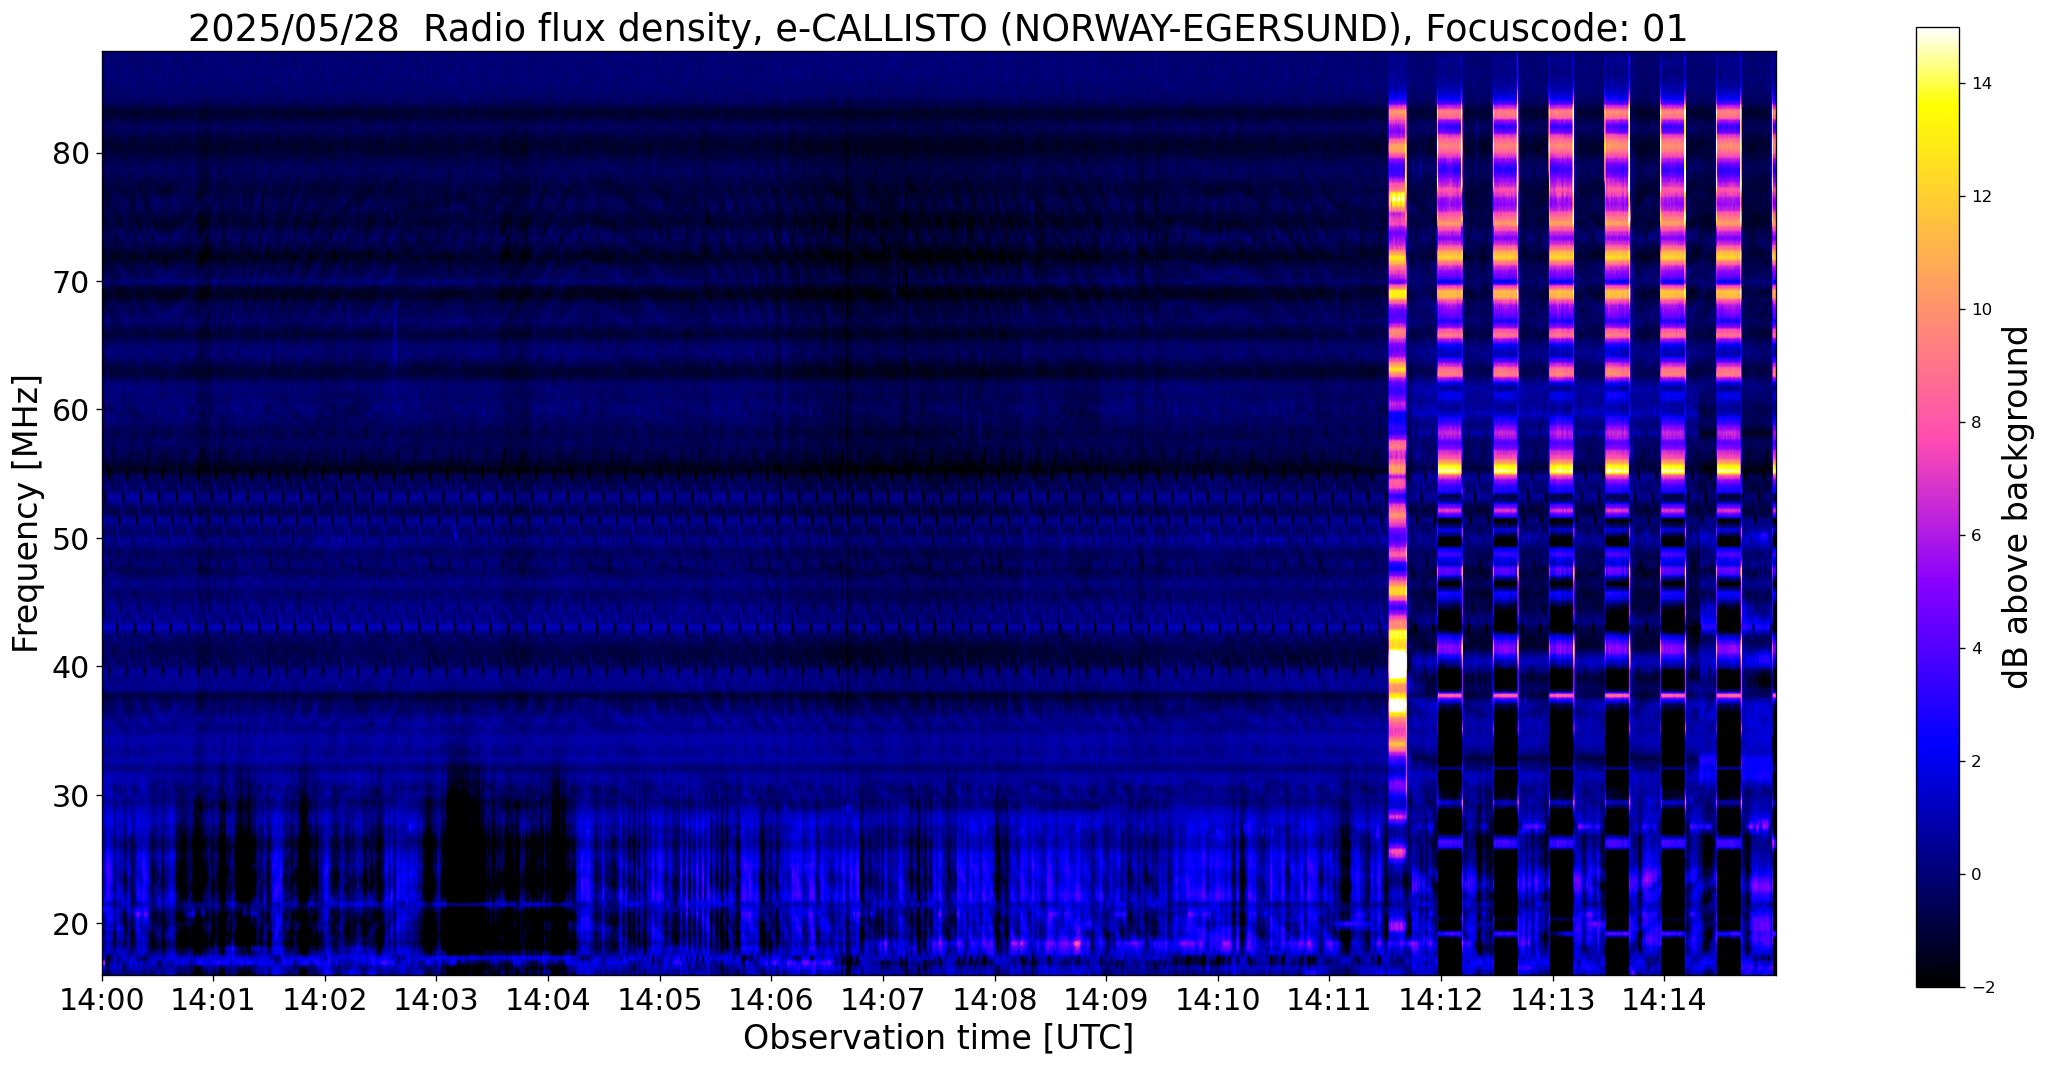Click the 60 MHz frequency tick label

pyautogui.click(x=70, y=411)
